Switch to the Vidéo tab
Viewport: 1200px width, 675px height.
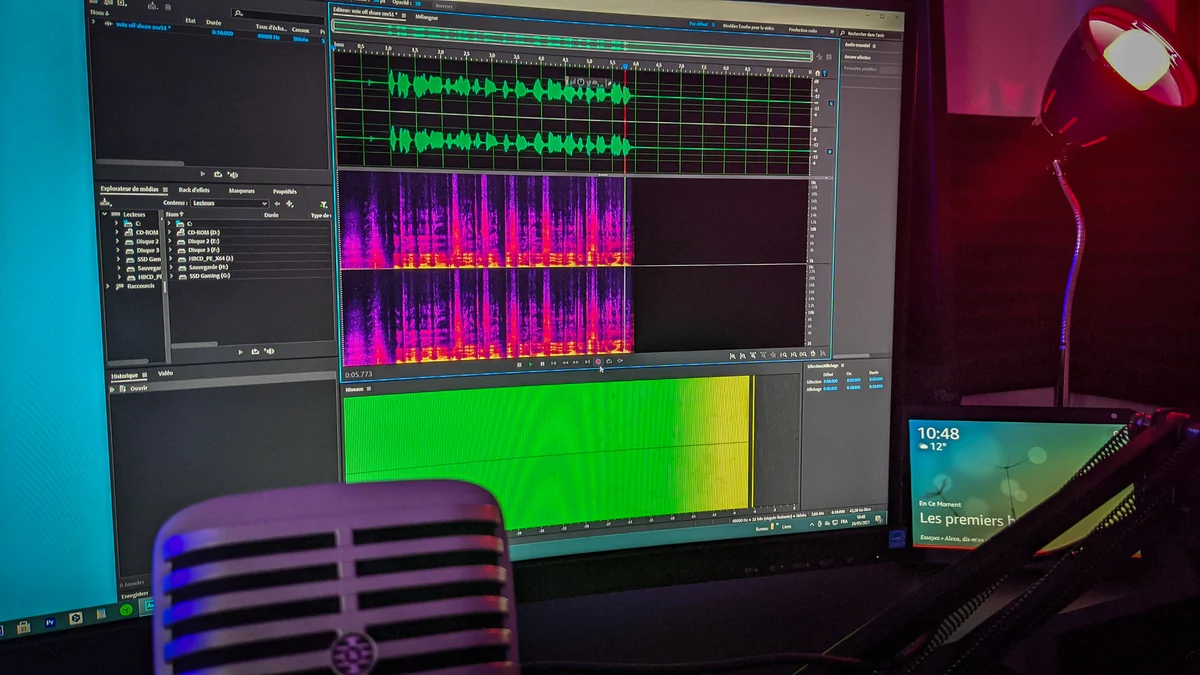click(165, 373)
